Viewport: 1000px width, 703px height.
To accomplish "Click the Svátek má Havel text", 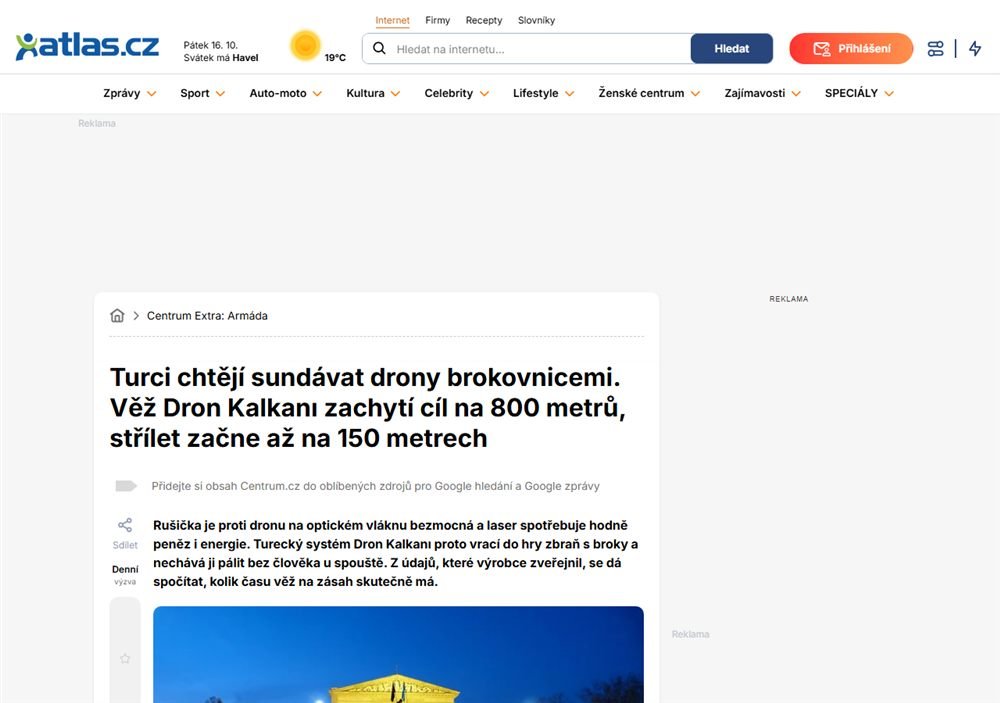I will pyautogui.click(x=221, y=57).
